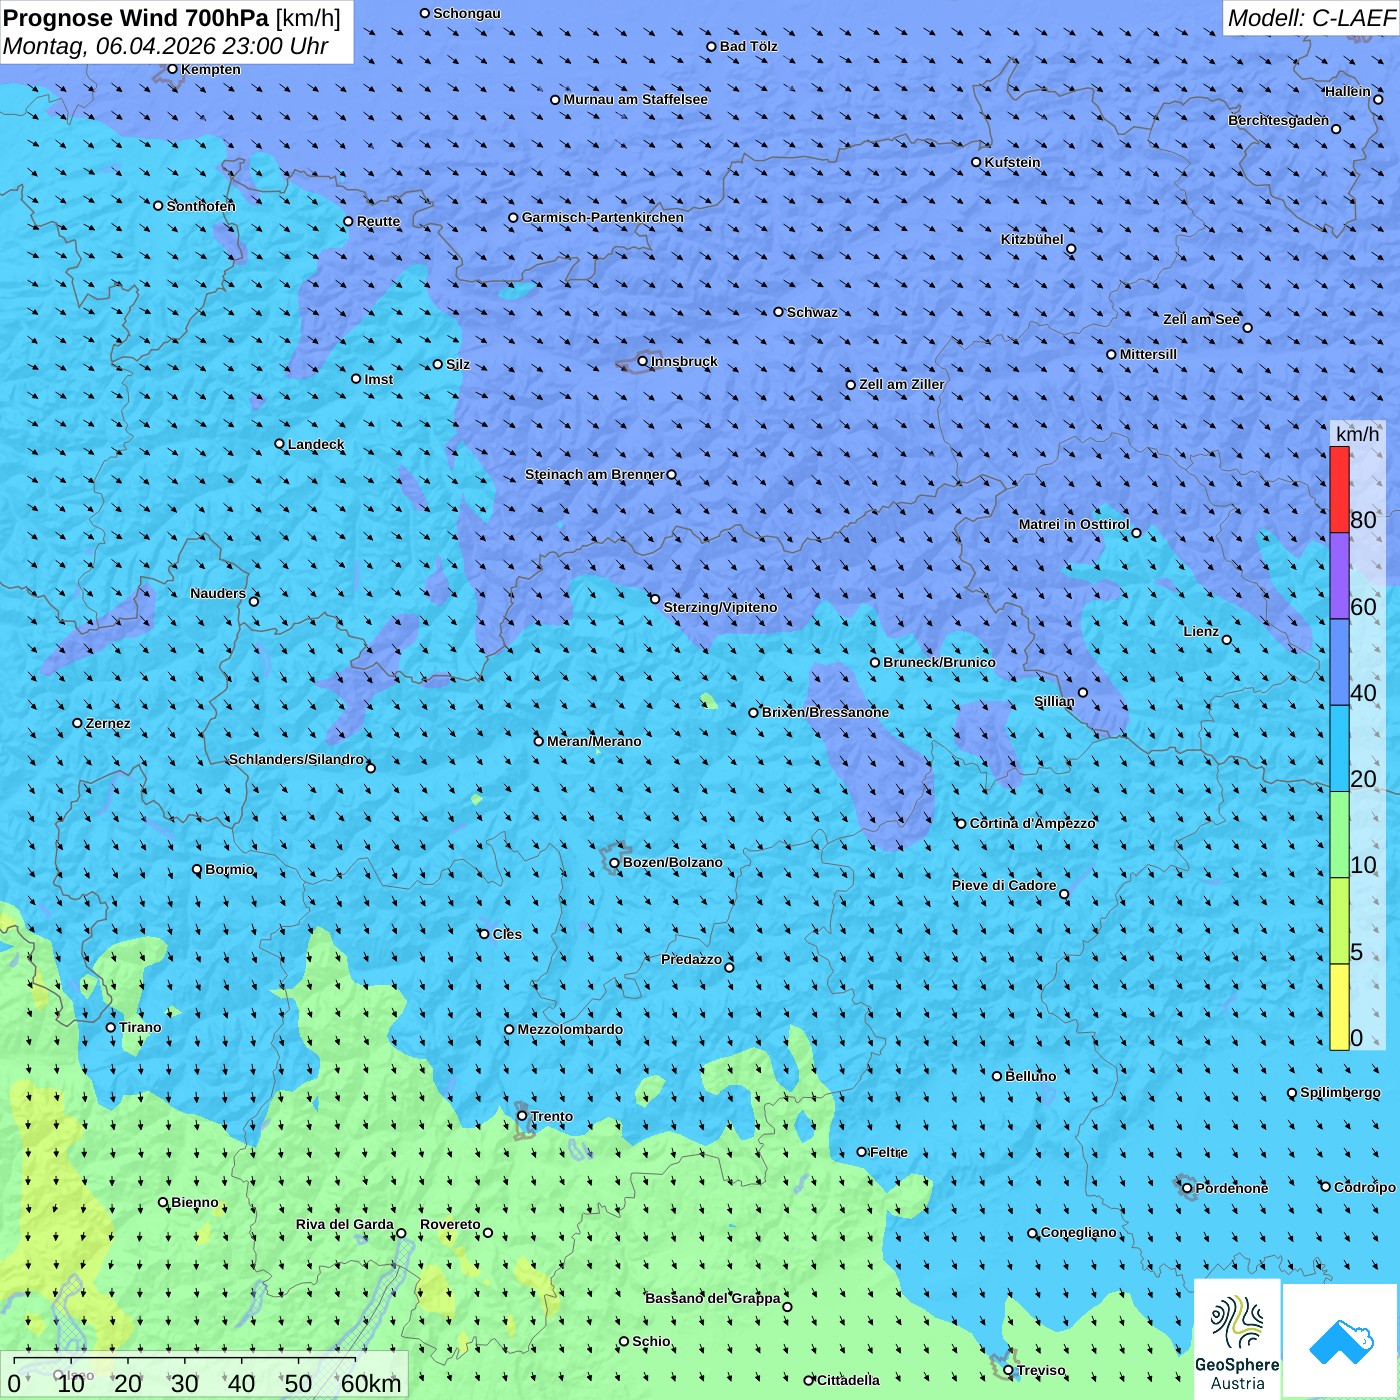Click the purple 60–80 km/h legend swatch
The width and height of the screenshot is (1400, 1400).
coord(1339,576)
